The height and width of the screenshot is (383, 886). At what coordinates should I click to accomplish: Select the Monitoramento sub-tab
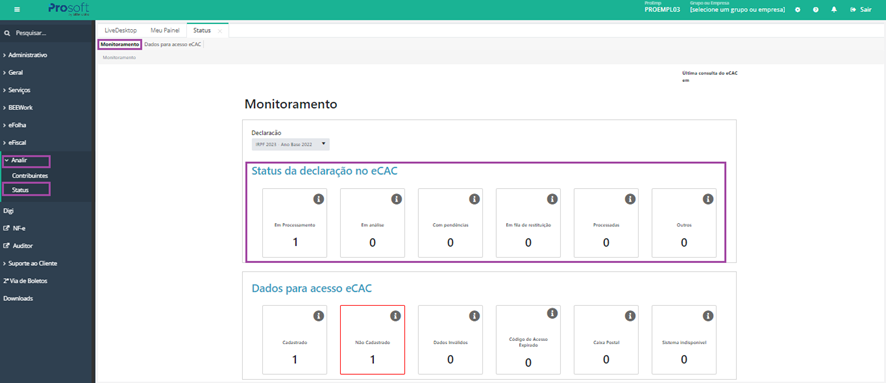(120, 44)
